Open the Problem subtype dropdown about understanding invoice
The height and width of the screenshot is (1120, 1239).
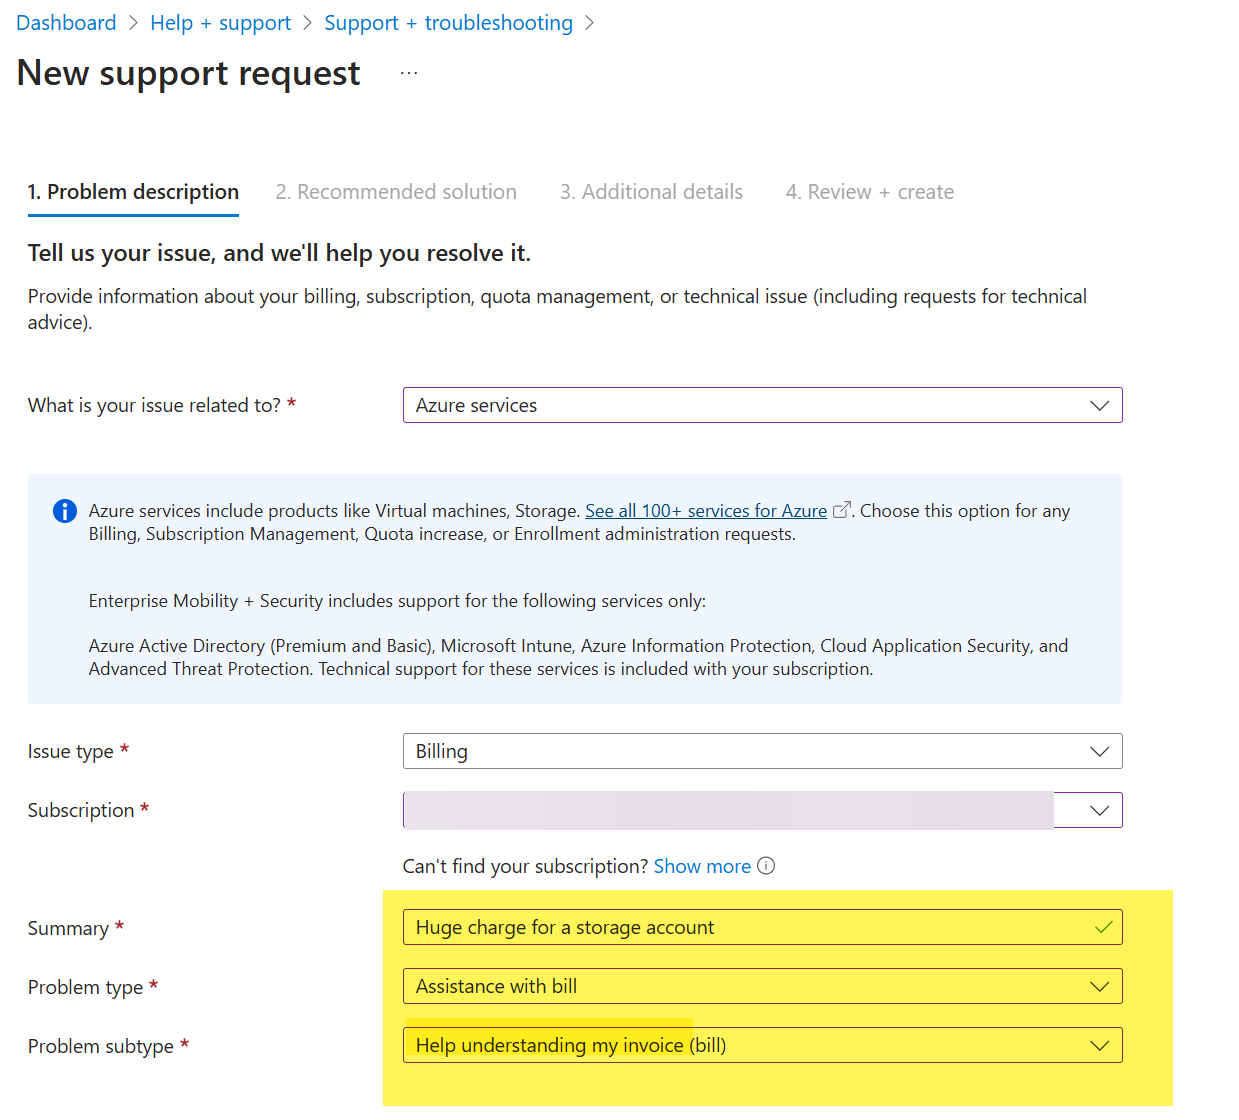pos(762,1045)
